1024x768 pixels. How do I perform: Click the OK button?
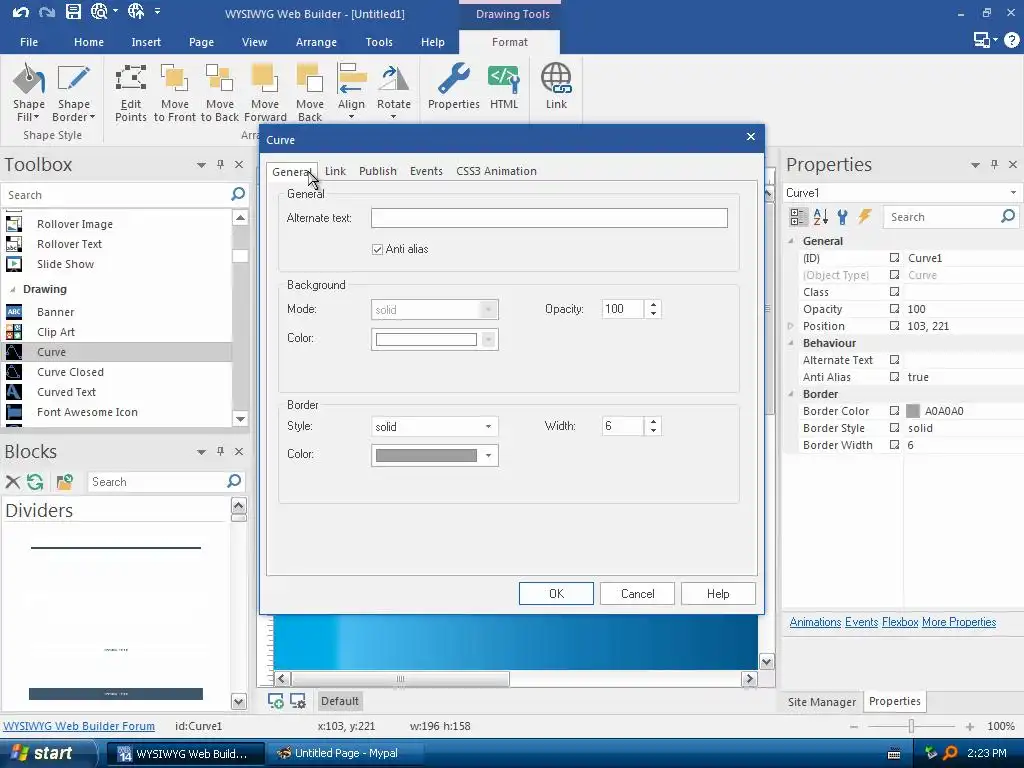tap(556, 594)
